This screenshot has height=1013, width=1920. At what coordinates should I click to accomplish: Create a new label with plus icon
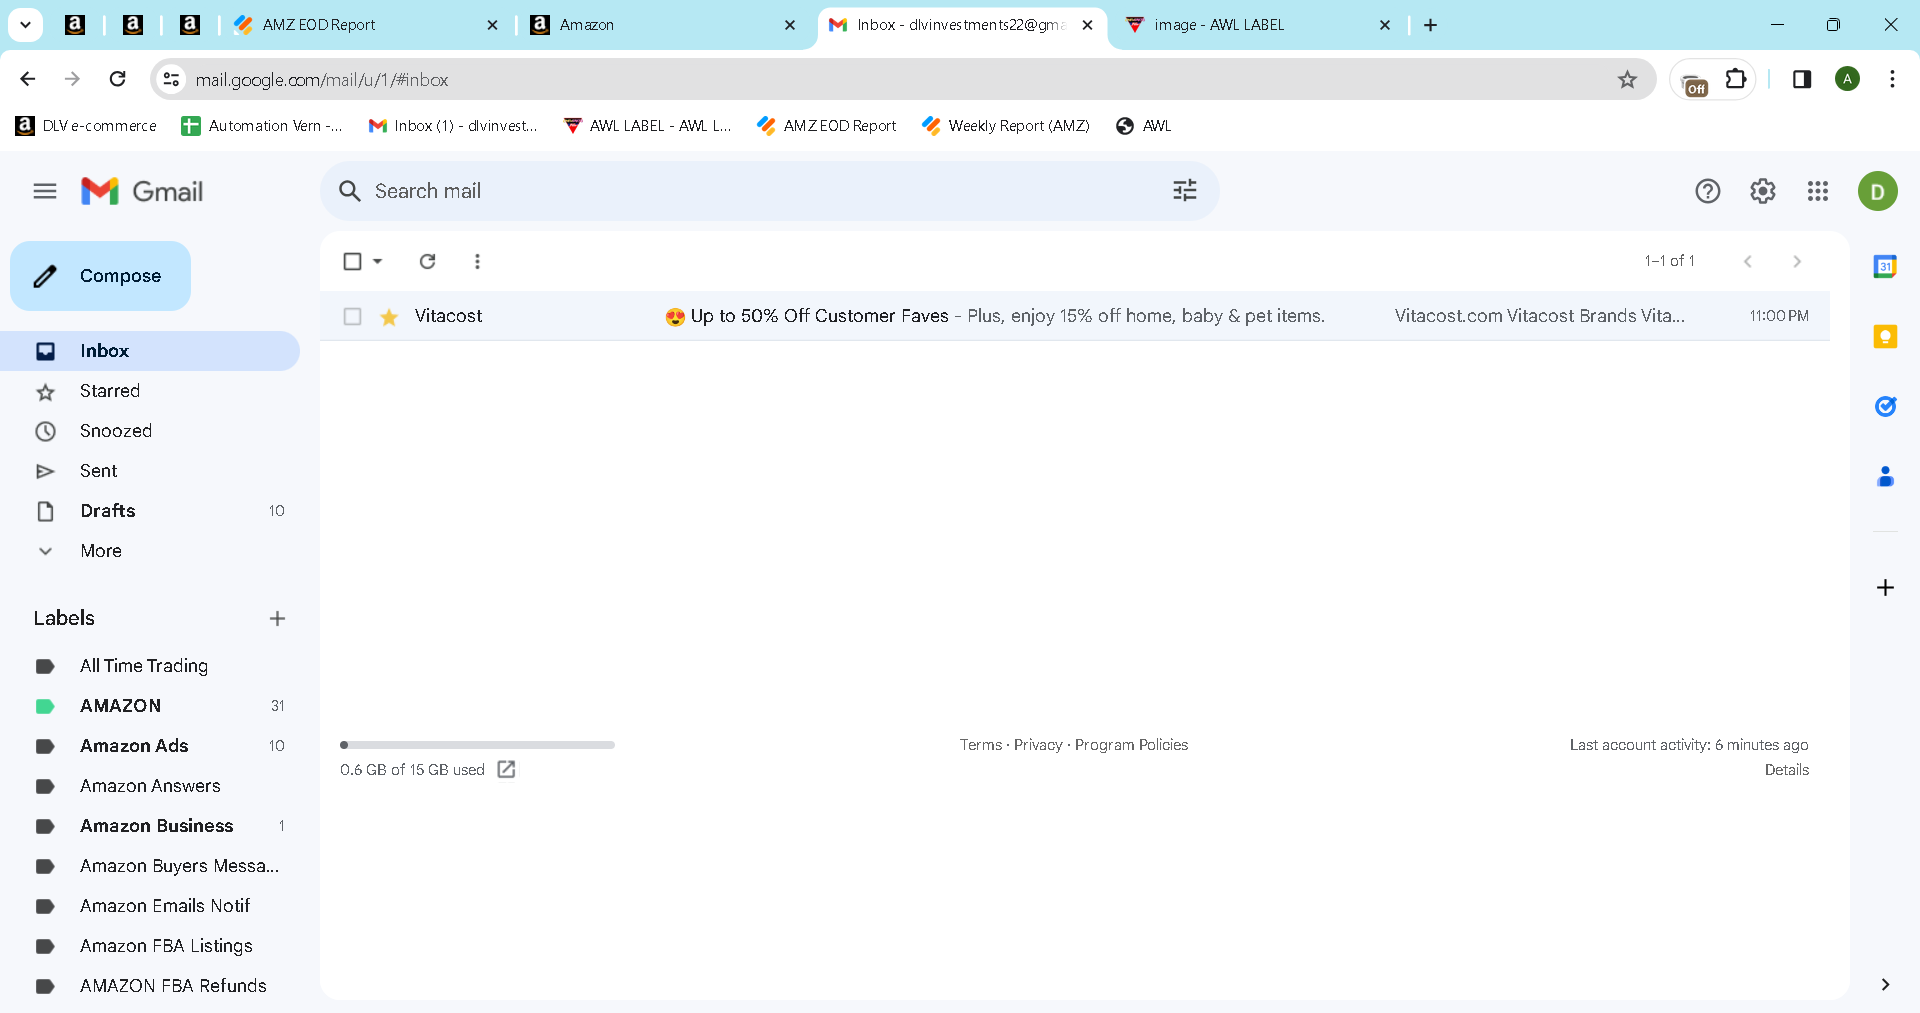point(278,619)
